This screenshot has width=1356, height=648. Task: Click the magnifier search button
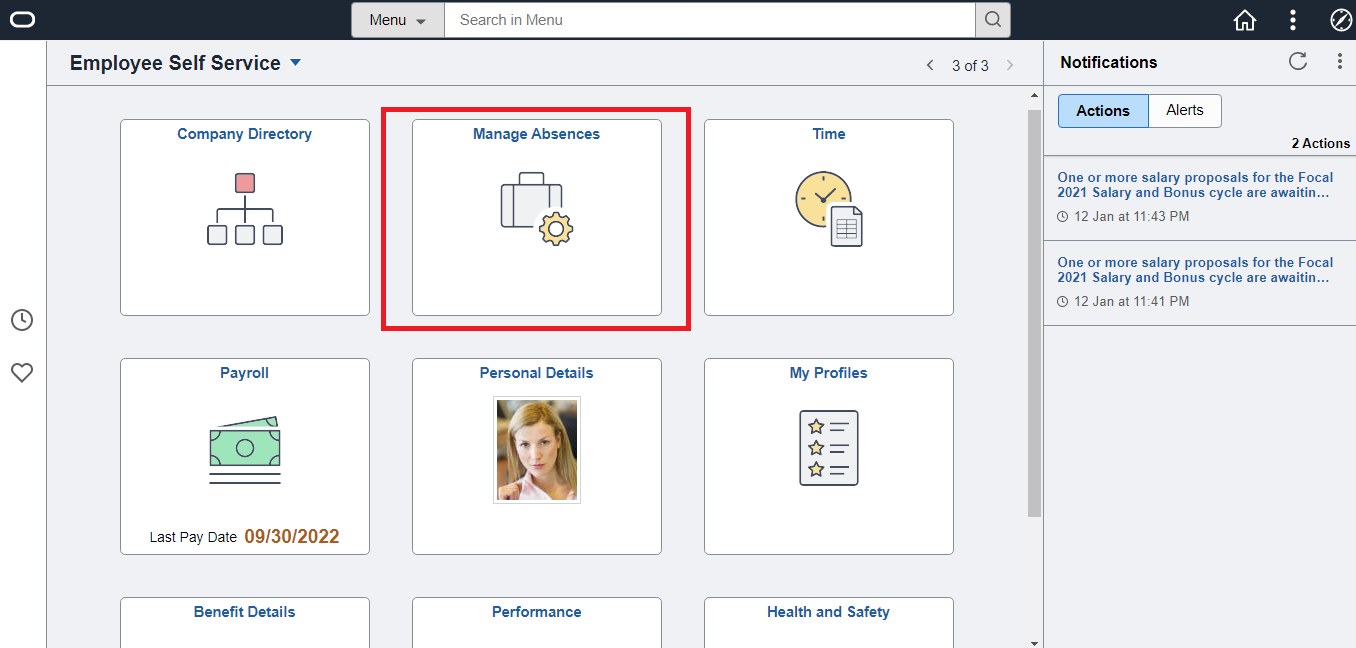pyautogui.click(x=992, y=20)
